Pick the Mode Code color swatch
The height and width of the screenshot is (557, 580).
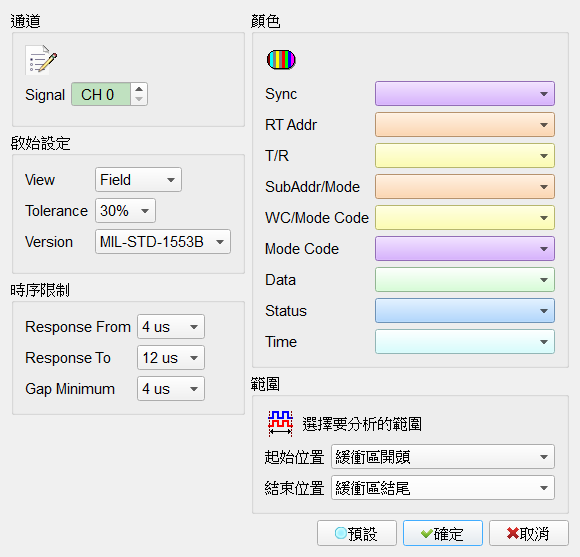tap(465, 249)
